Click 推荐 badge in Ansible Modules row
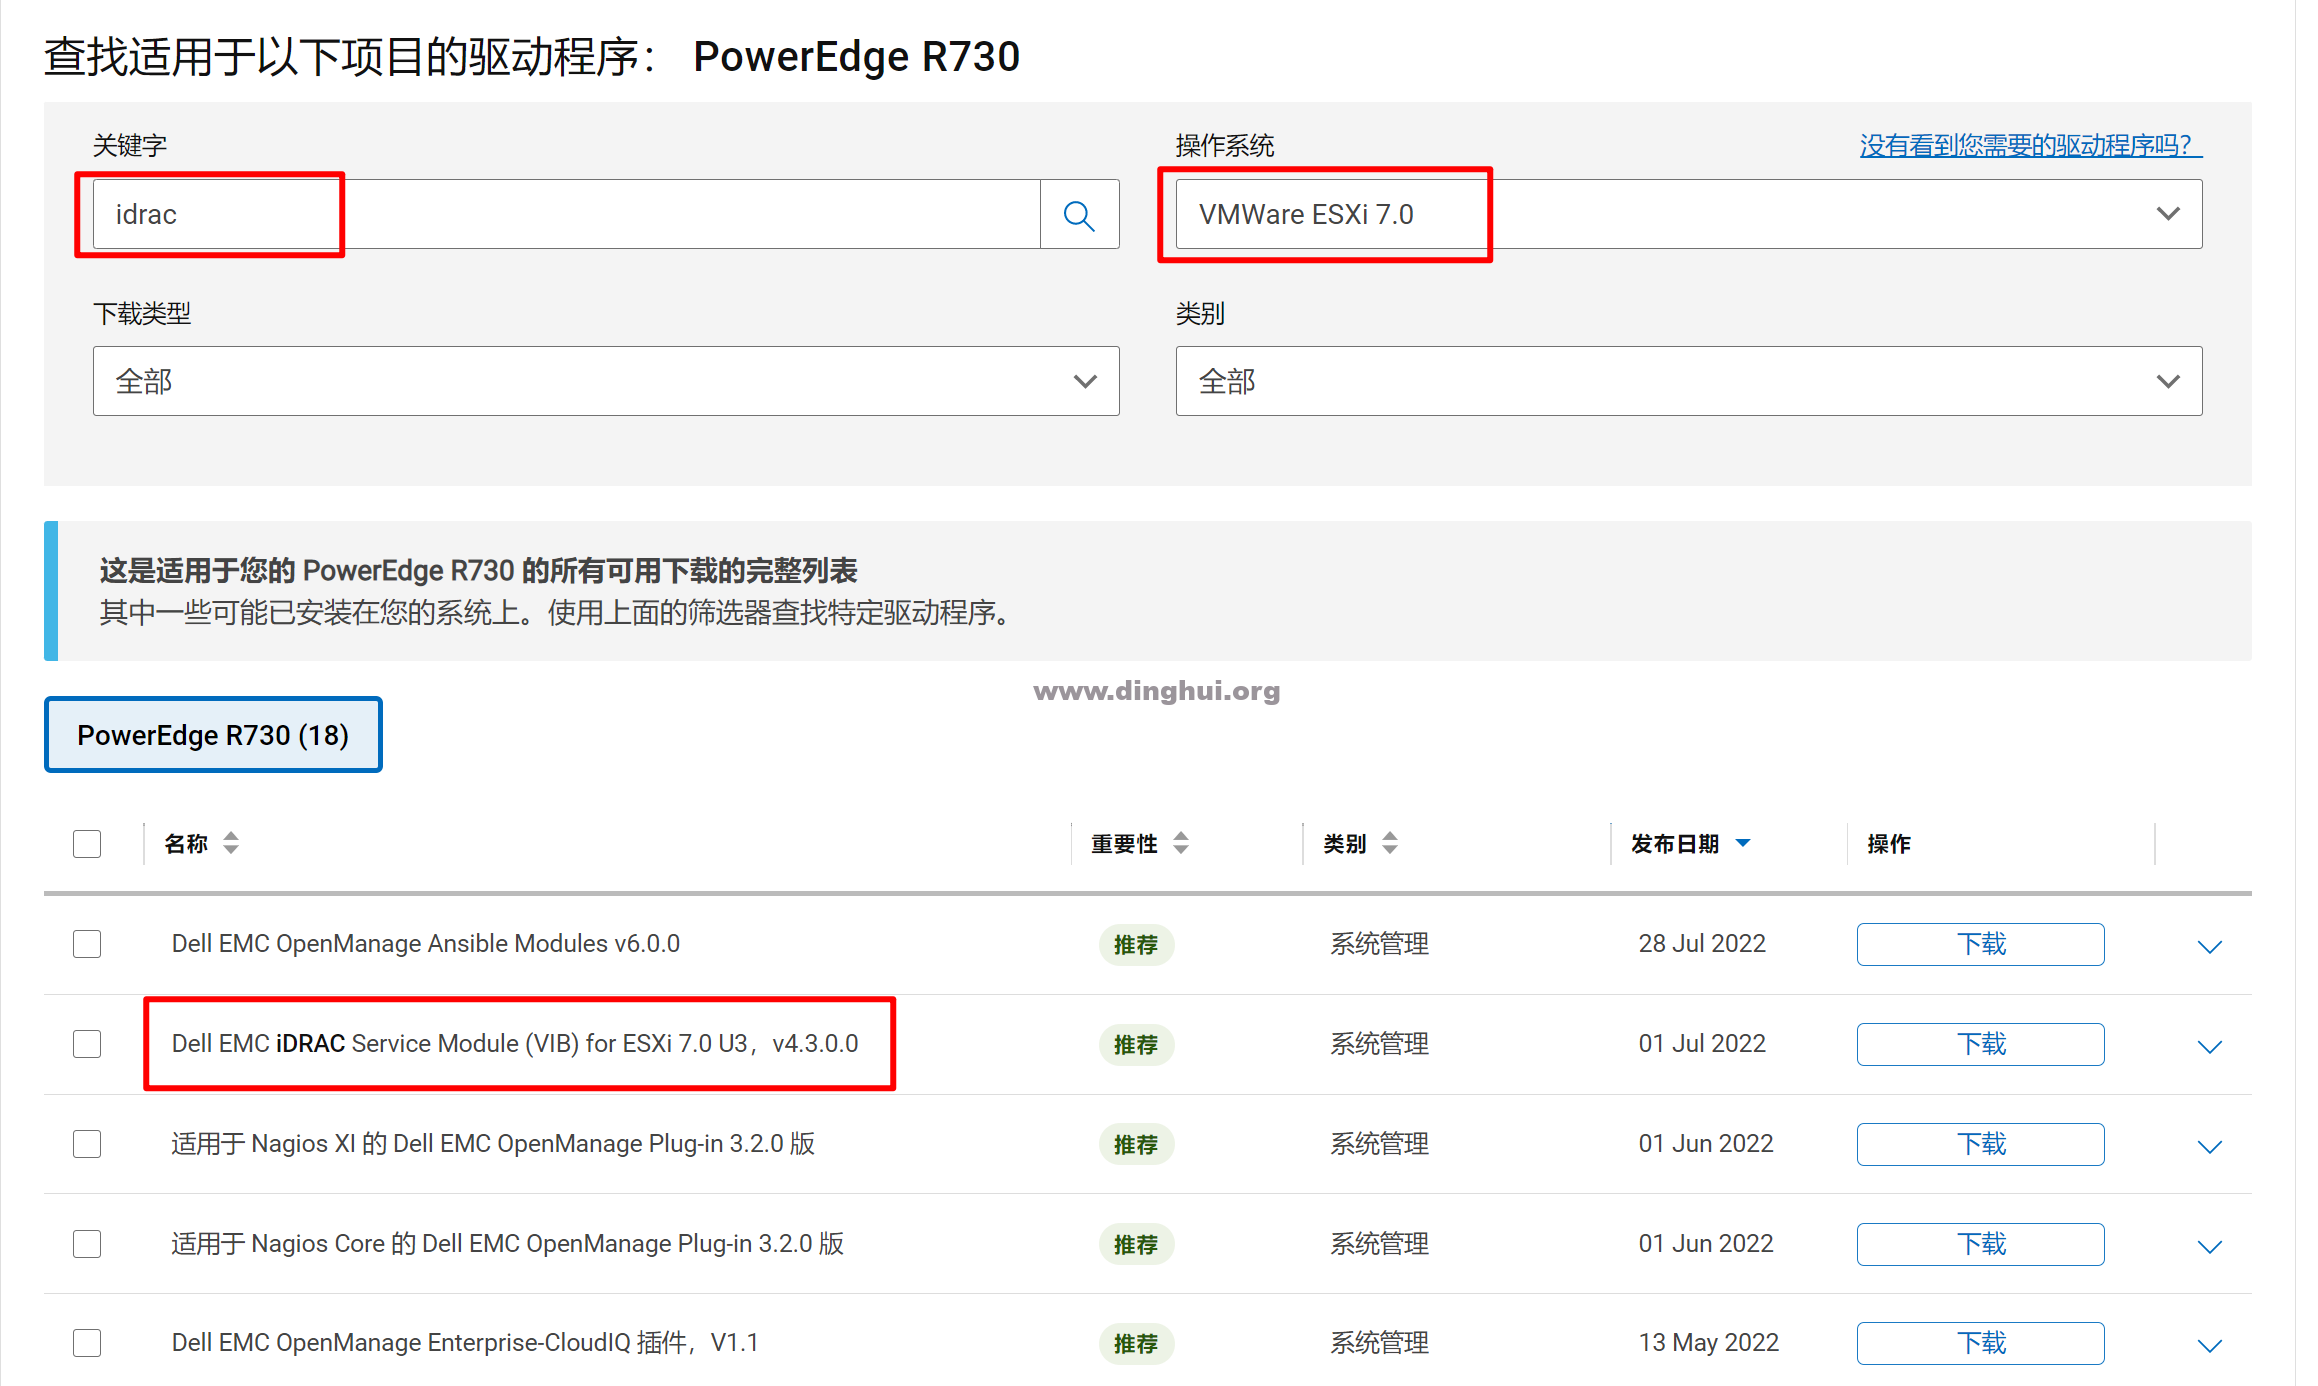 pos(1136,944)
